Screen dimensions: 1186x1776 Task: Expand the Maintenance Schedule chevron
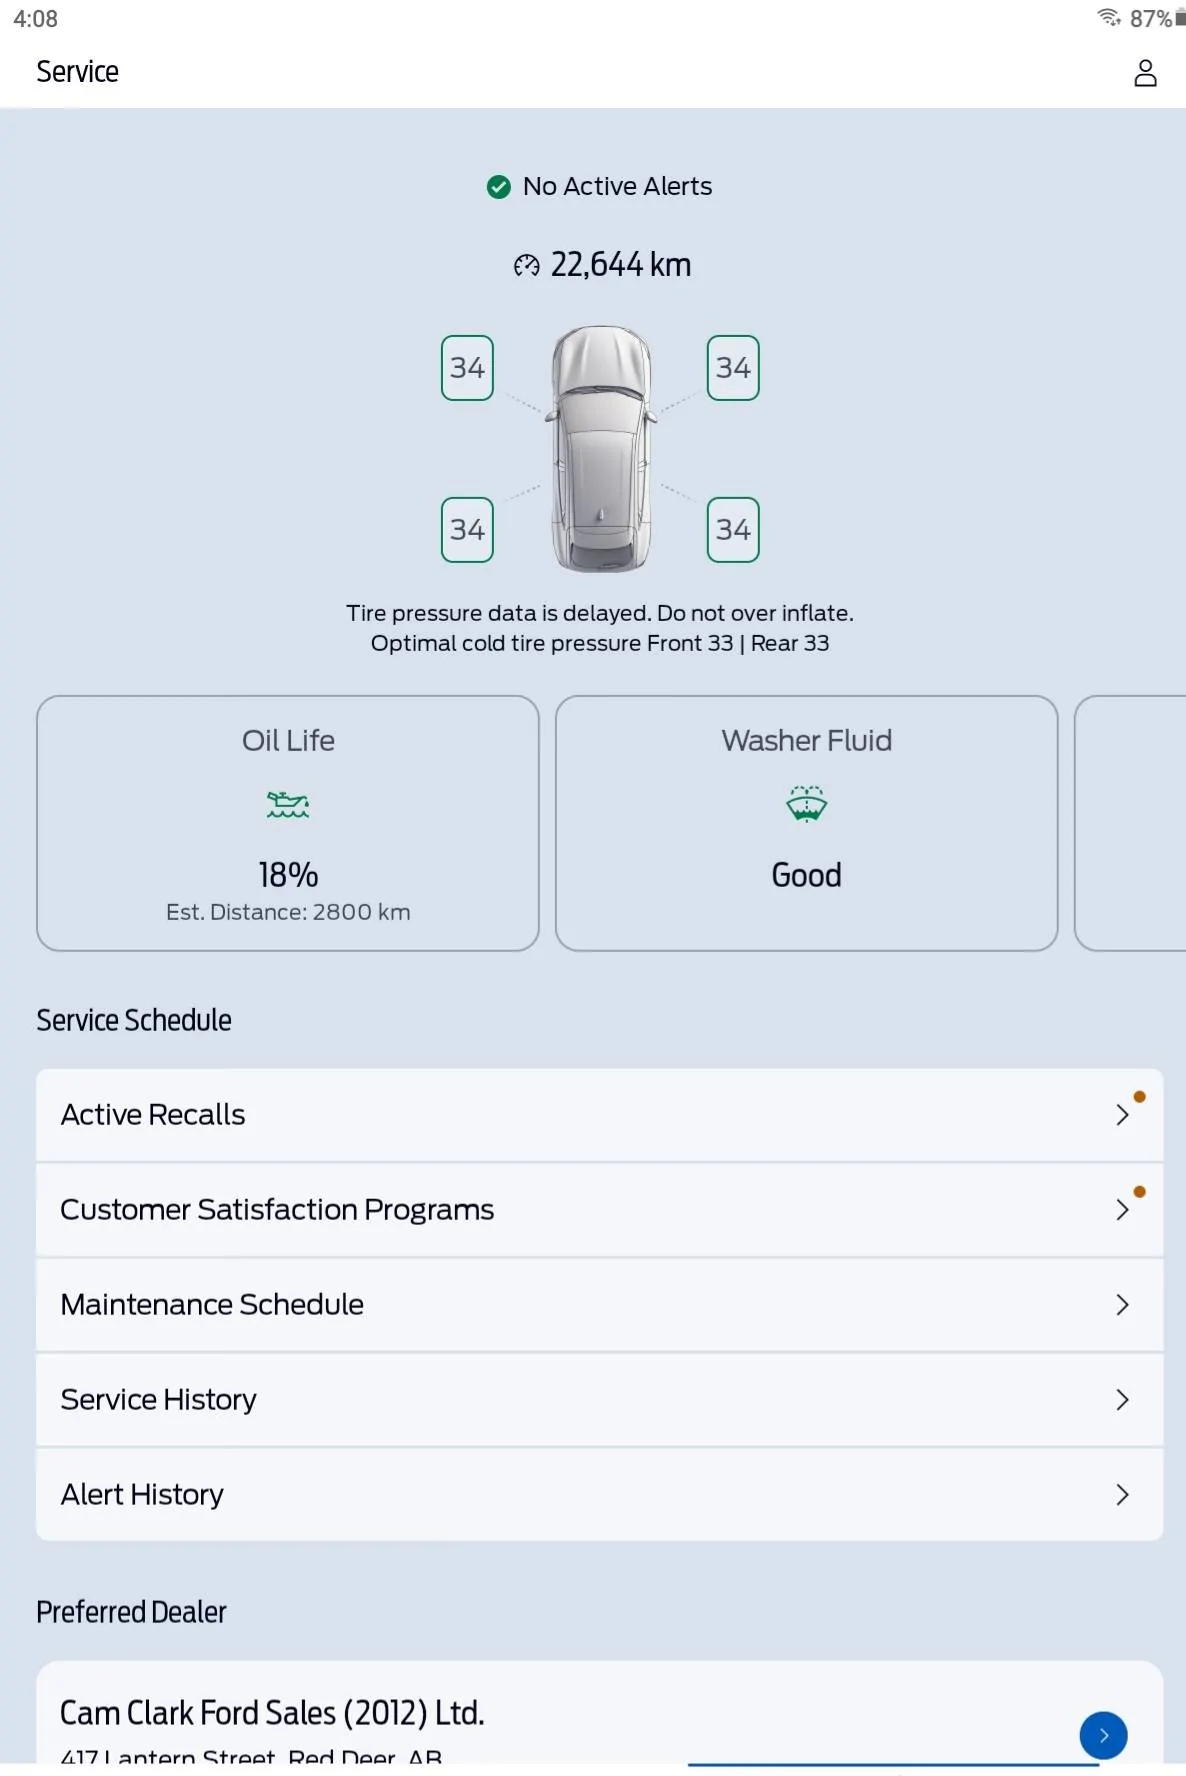1122,1305
